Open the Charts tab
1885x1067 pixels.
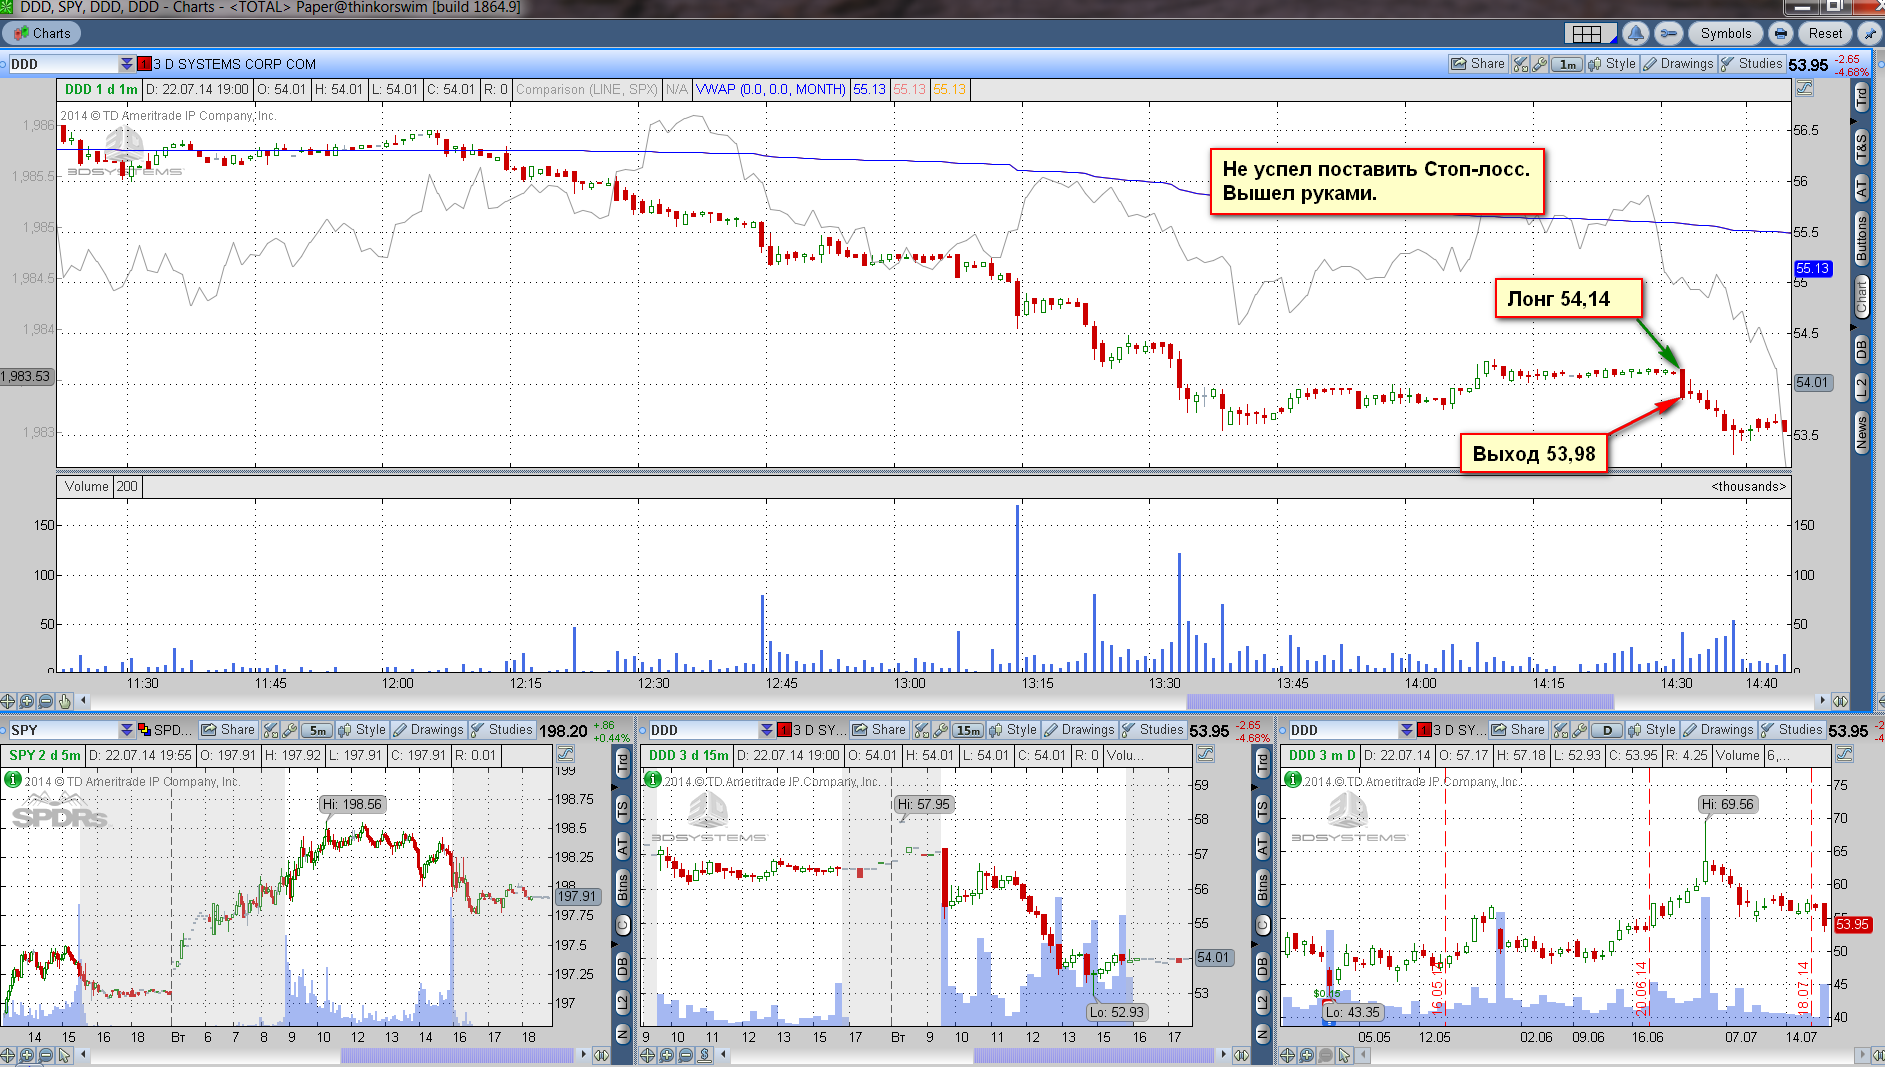(x=42, y=33)
